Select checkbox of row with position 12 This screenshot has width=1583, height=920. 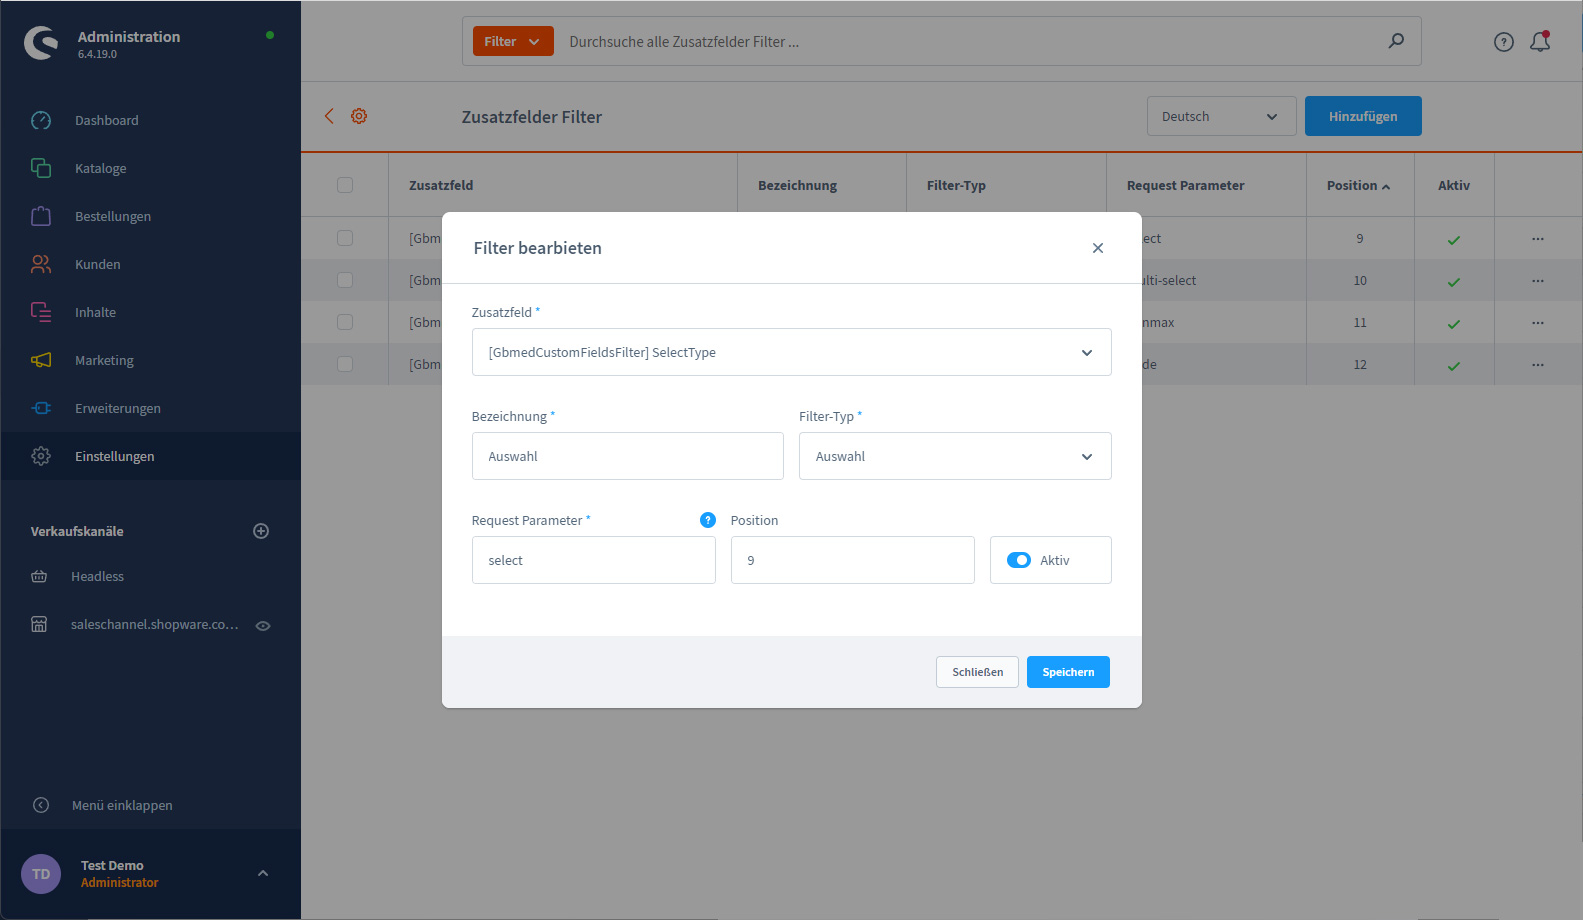coord(345,364)
